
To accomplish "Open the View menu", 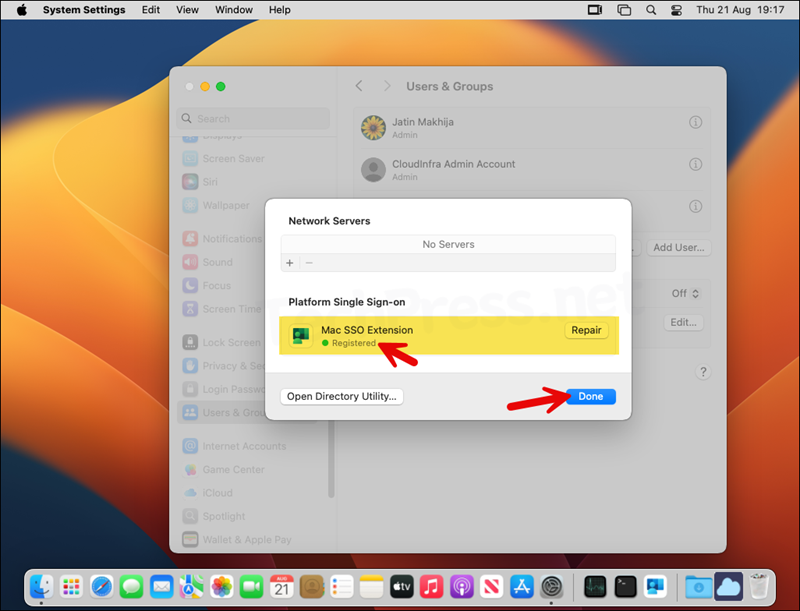I will [x=187, y=10].
